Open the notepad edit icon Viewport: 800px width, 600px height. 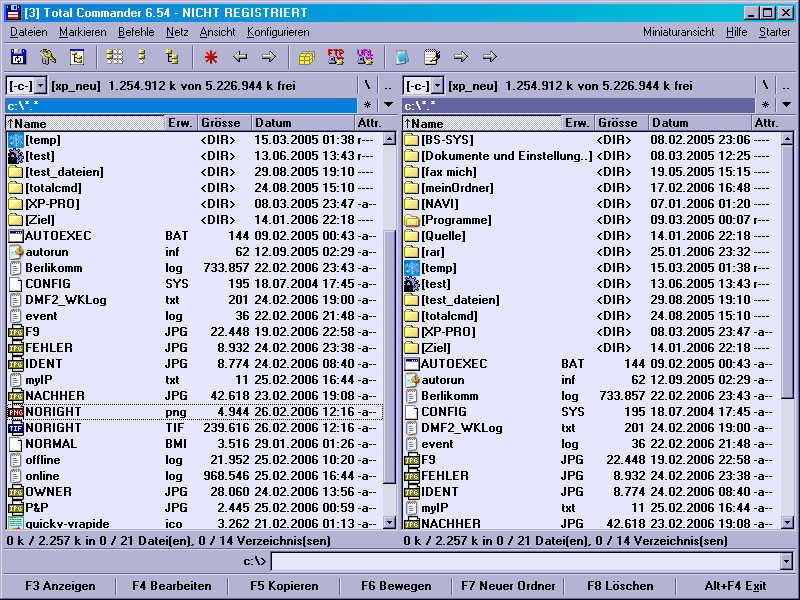click(x=432, y=57)
